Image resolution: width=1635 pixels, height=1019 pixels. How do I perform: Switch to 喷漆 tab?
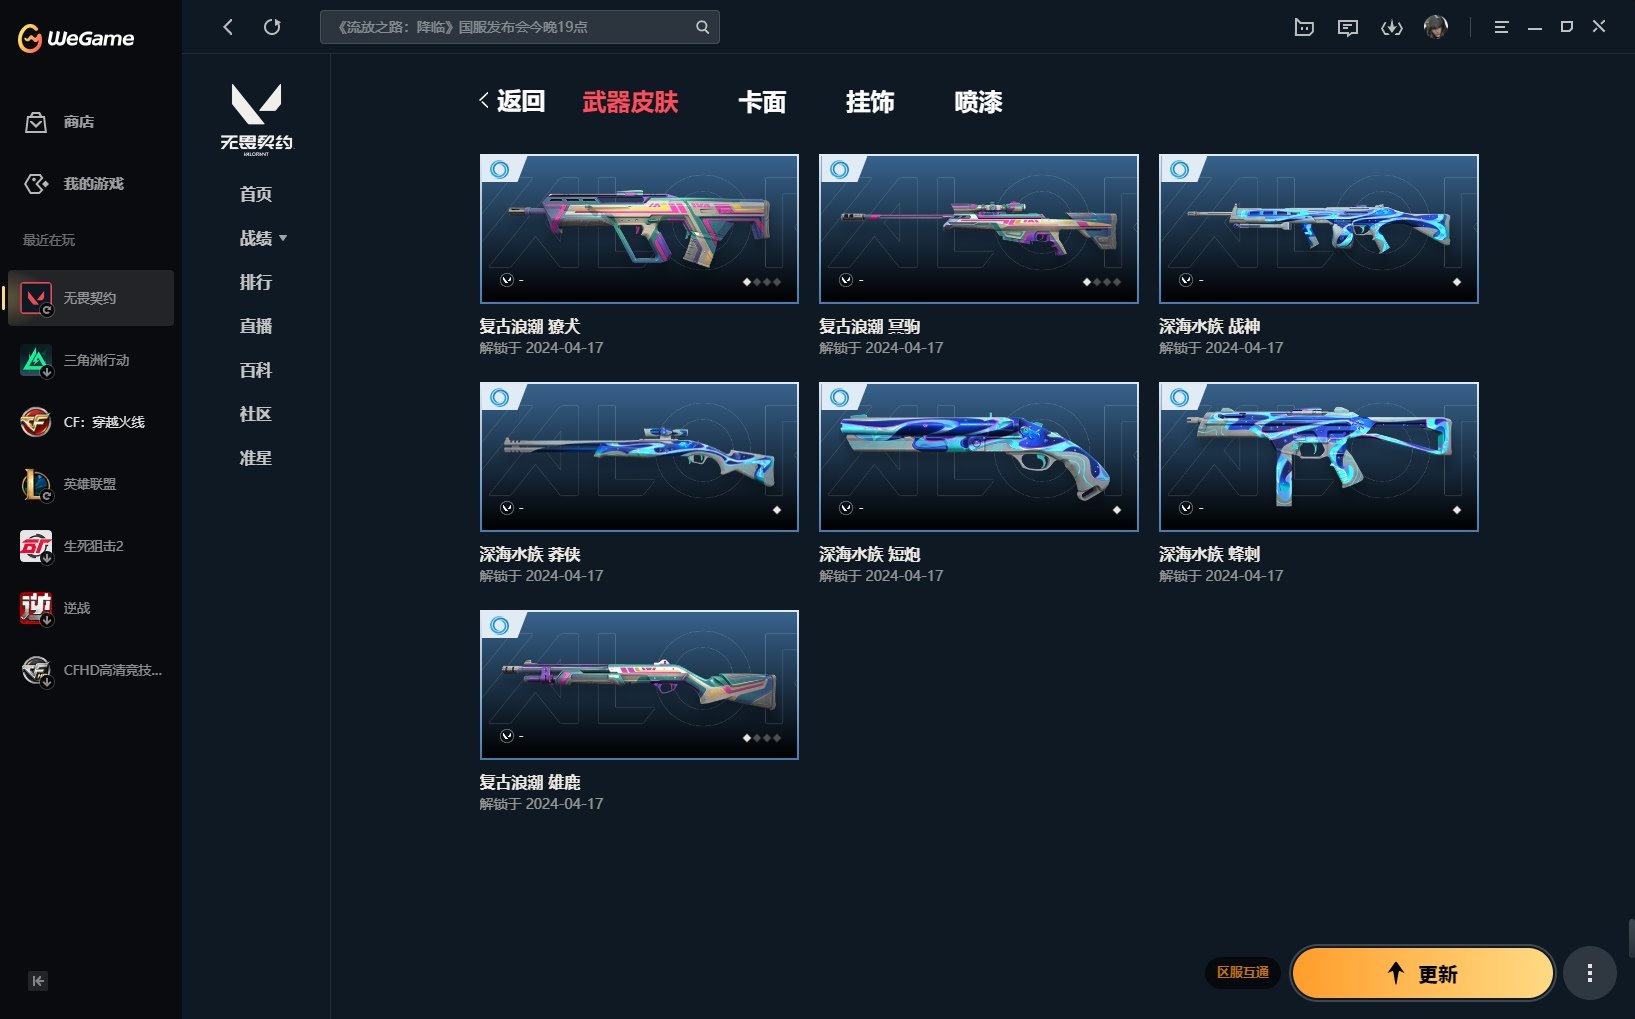[x=978, y=102]
